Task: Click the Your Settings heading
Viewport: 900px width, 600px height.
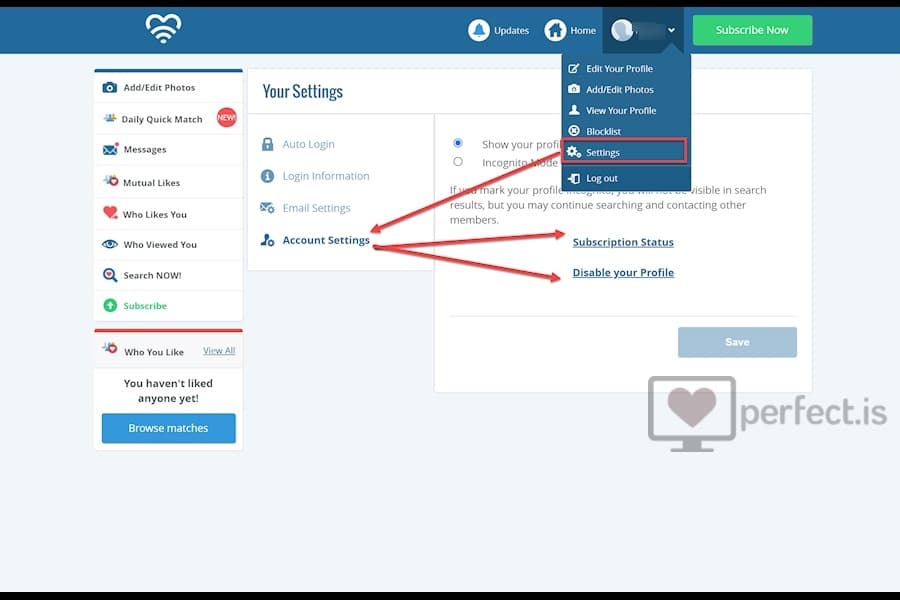Action: (x=302, y=91)
